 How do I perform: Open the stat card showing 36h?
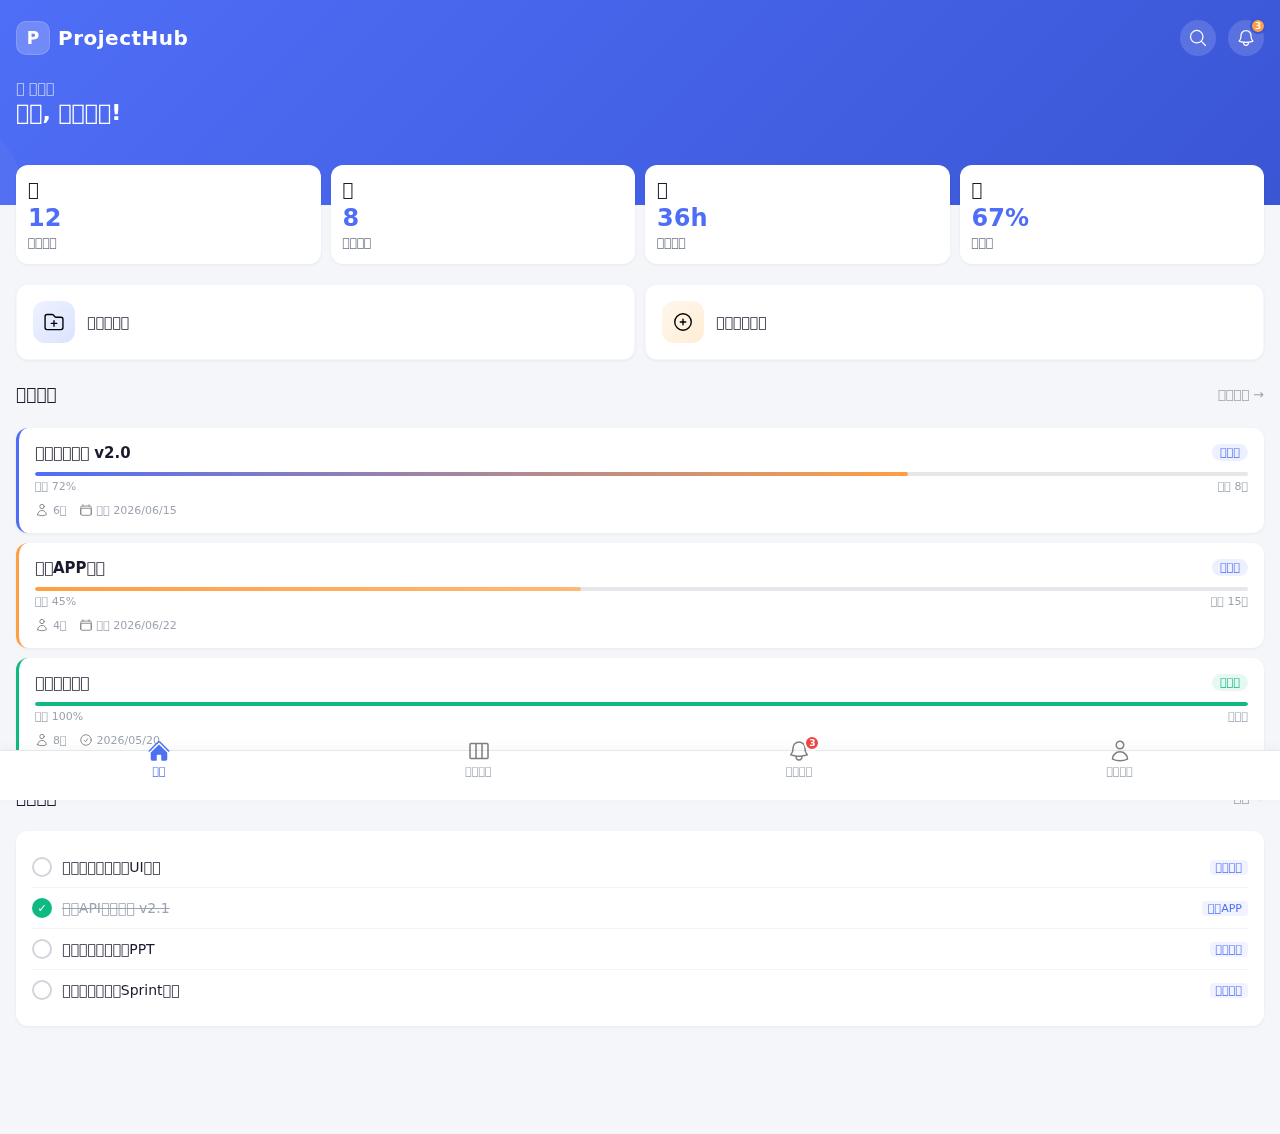point(797,214)
